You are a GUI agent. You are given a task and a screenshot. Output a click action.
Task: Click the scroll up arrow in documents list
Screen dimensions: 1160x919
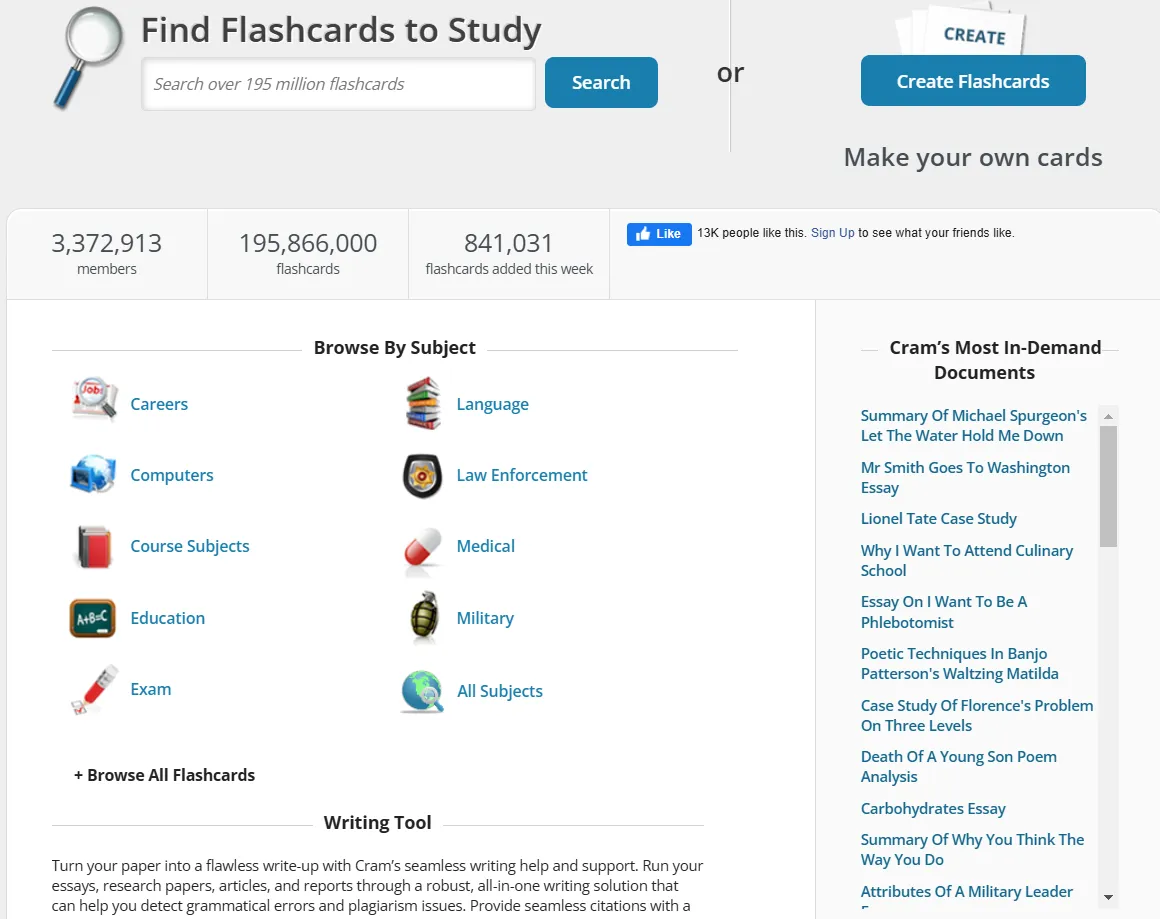click(1108, 417)
